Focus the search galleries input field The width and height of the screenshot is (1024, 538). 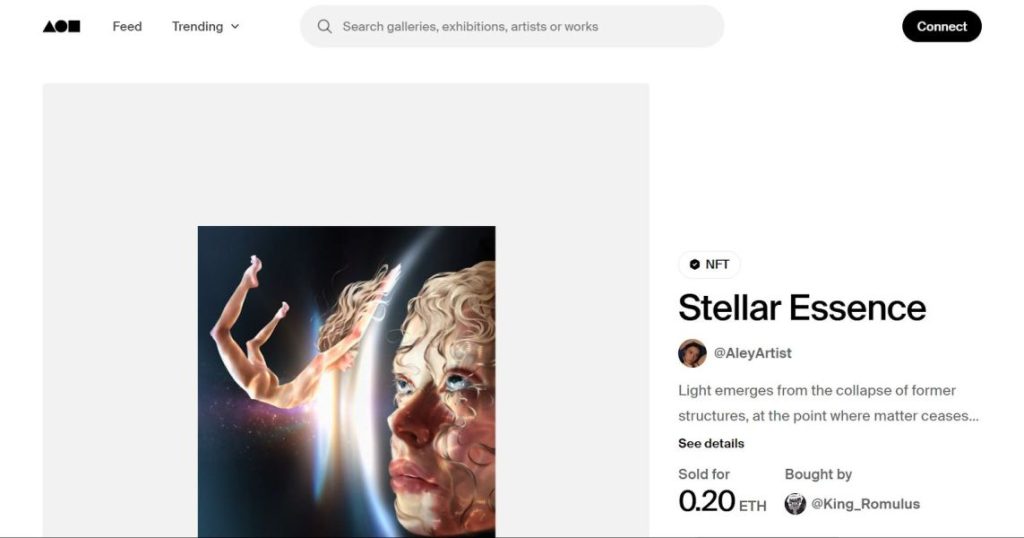pos(512,26)
